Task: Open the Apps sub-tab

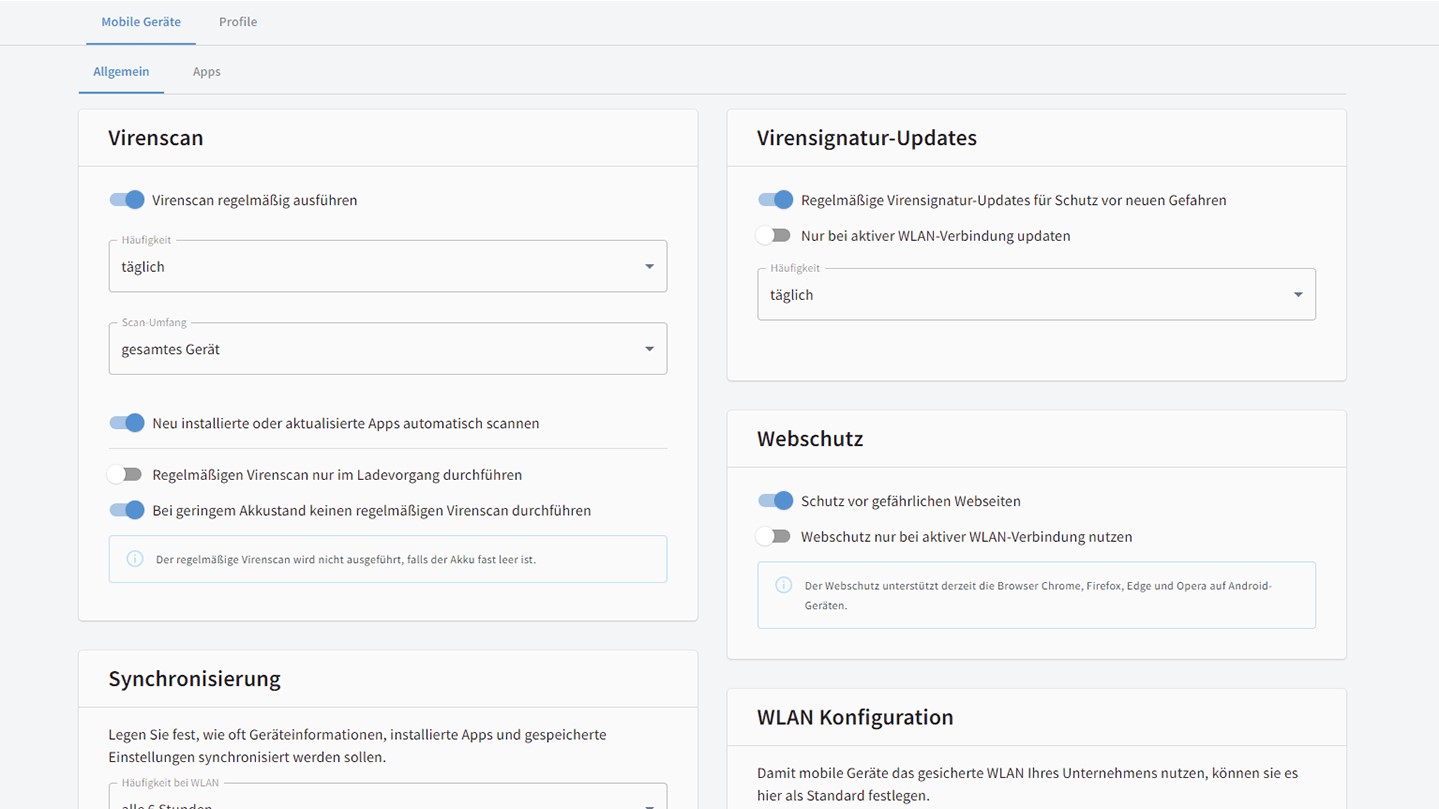Action: coord(207,72)
